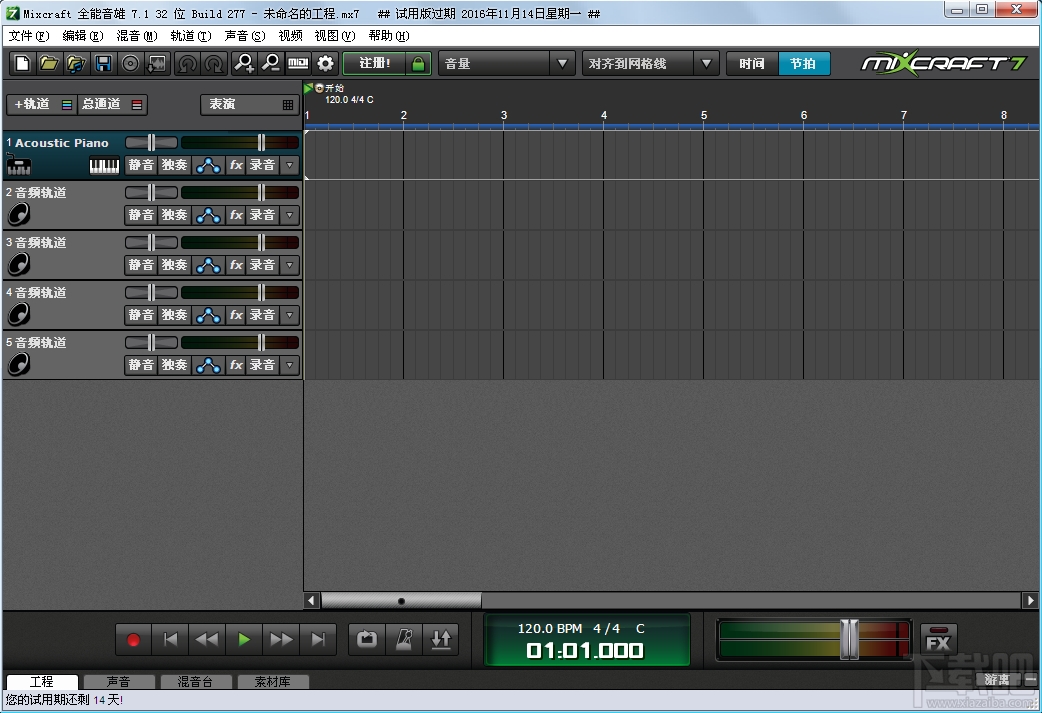Image resolution: width=1042 pixels, height=713 pixels.
Task: Adjust the pan slider on Acoustic Piano track
Action: pyautogui.click(x=151, y=142)
